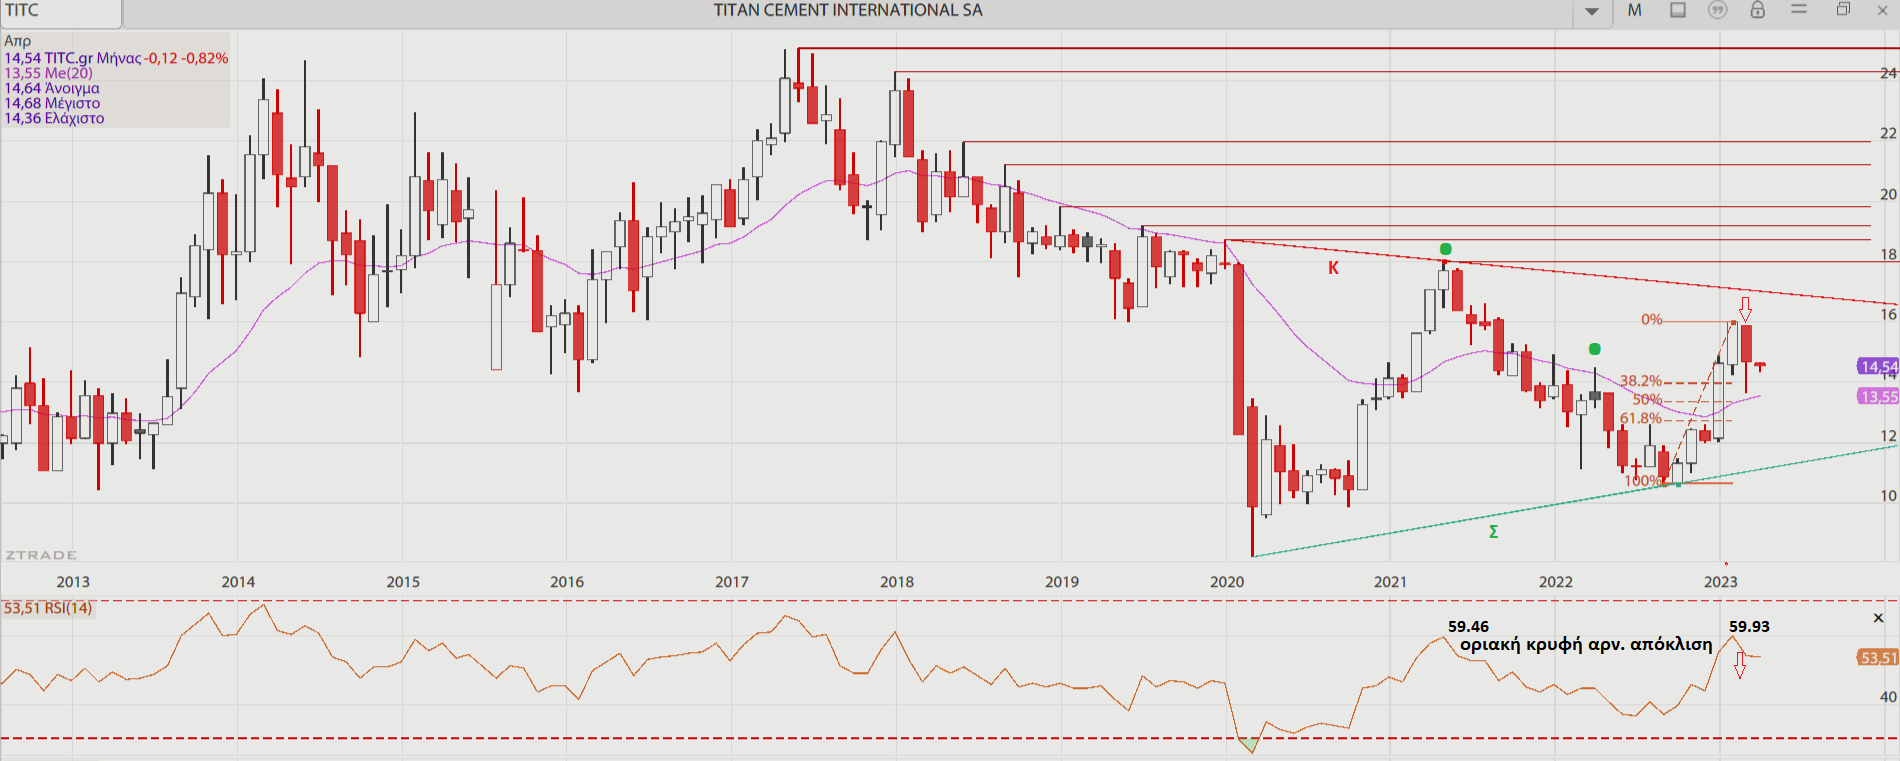This screenshot has height=761, width=1900.
Task: Close the RSI indicator panel
Action: coord(1878,618)
